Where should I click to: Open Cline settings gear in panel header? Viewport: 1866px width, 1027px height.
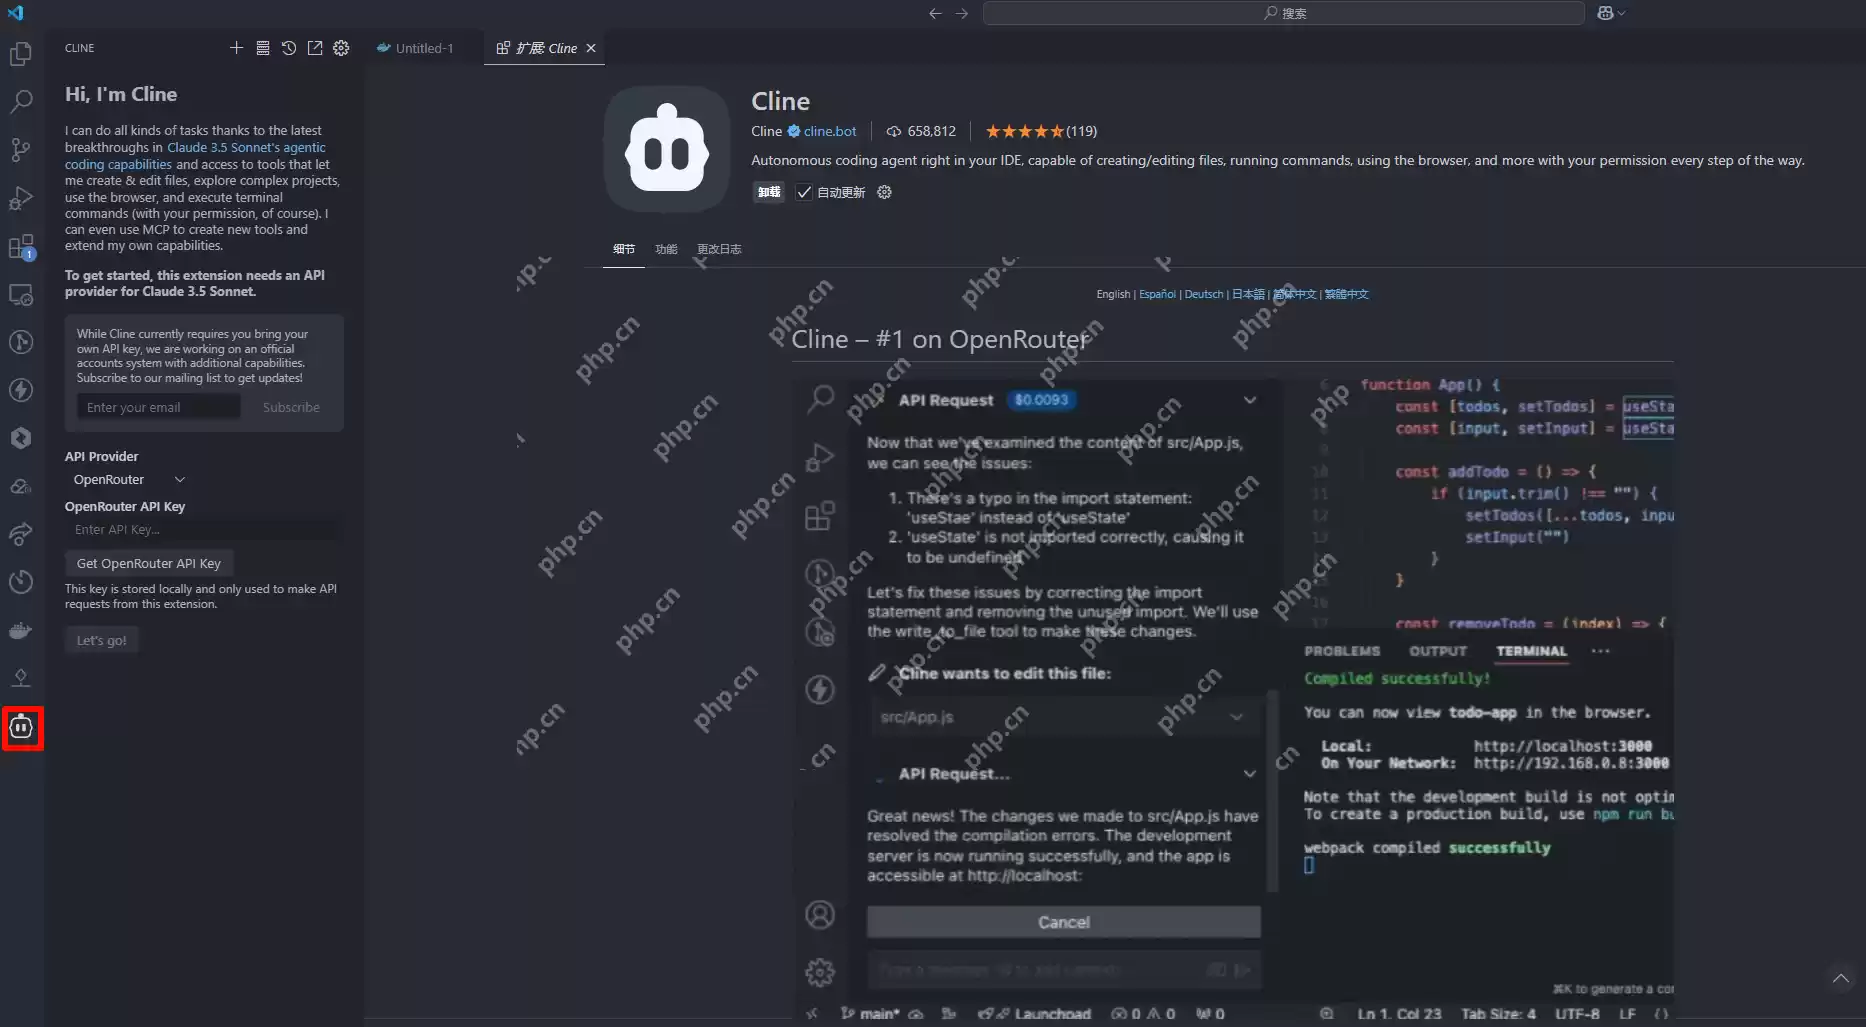click(341, 48)
